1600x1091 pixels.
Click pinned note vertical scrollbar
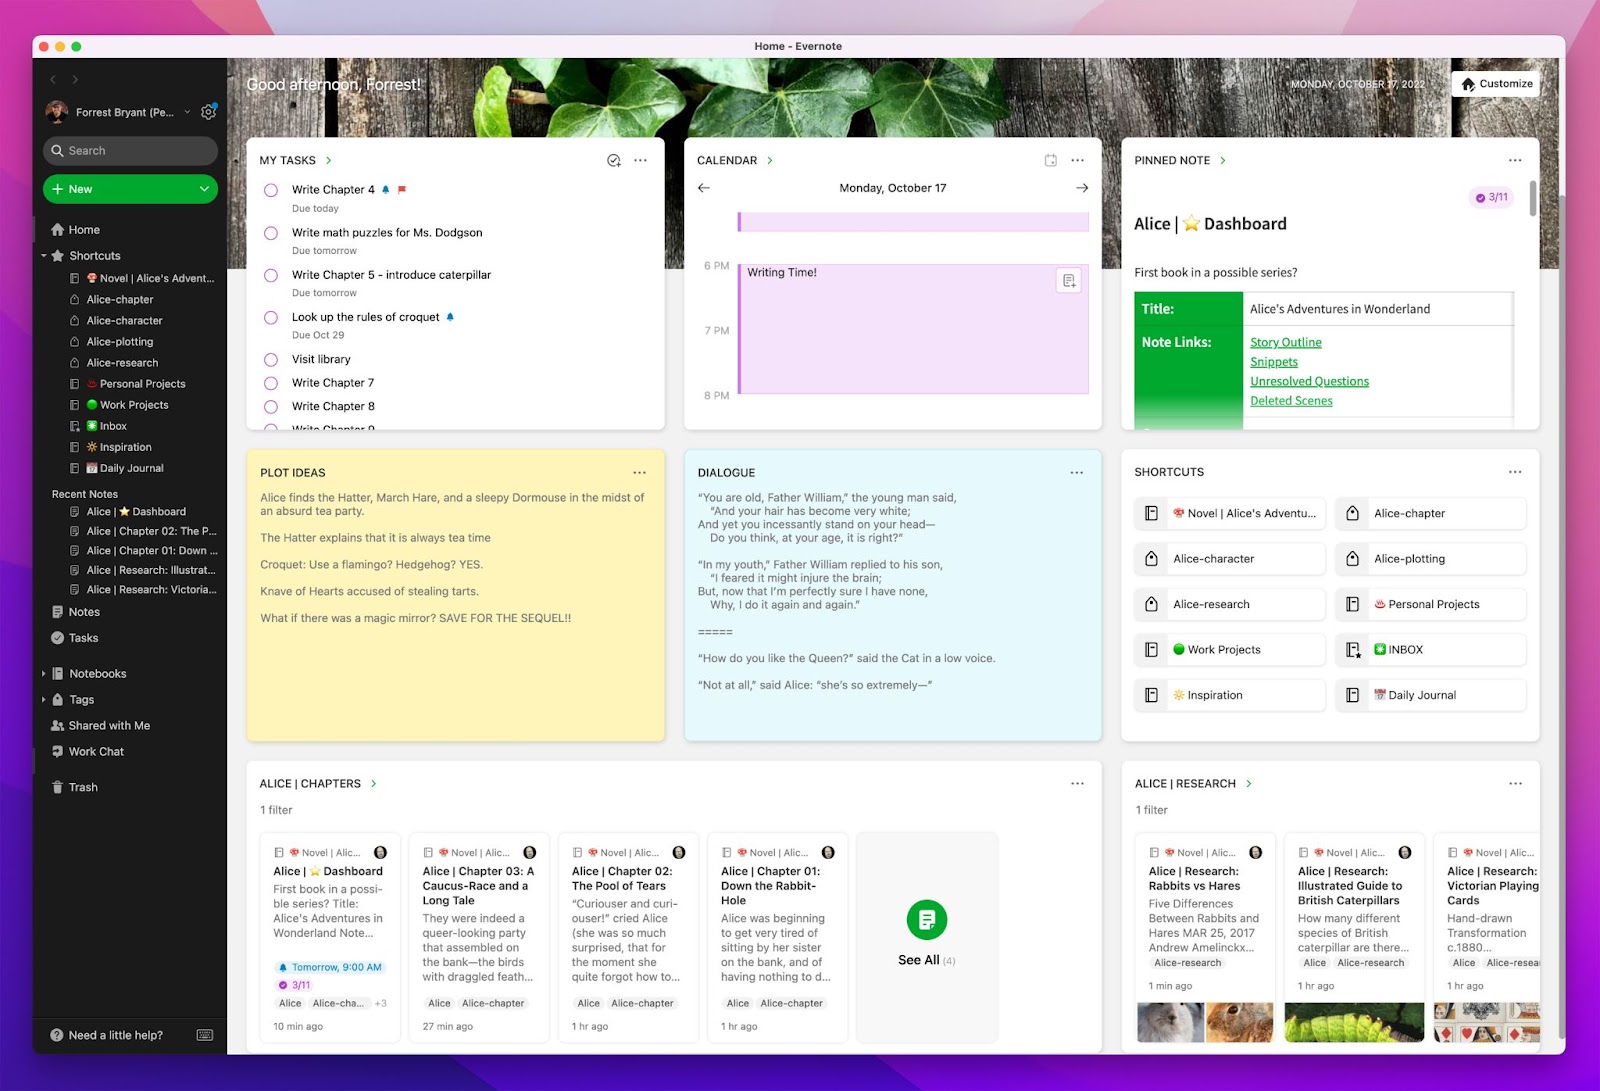coord(1532,198)
